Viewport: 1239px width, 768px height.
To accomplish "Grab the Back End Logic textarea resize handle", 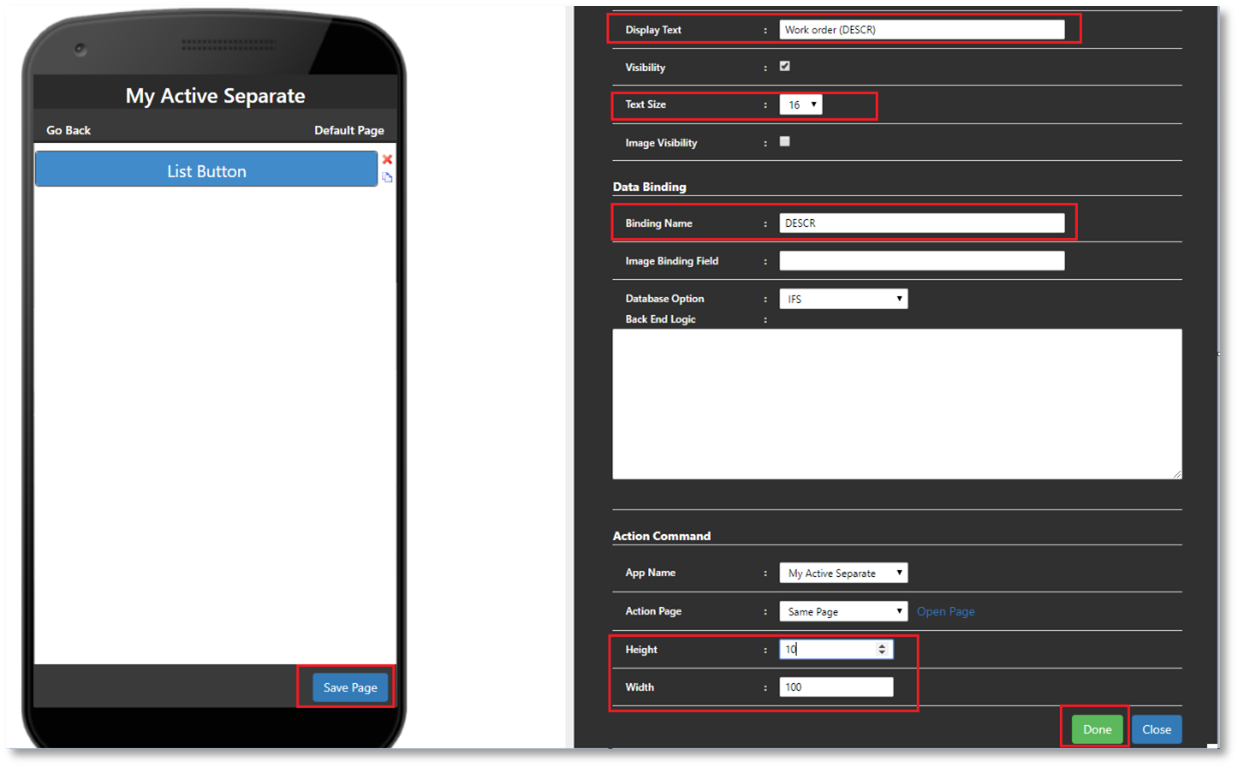I will pyautogui.click(x=1177, y=474).
